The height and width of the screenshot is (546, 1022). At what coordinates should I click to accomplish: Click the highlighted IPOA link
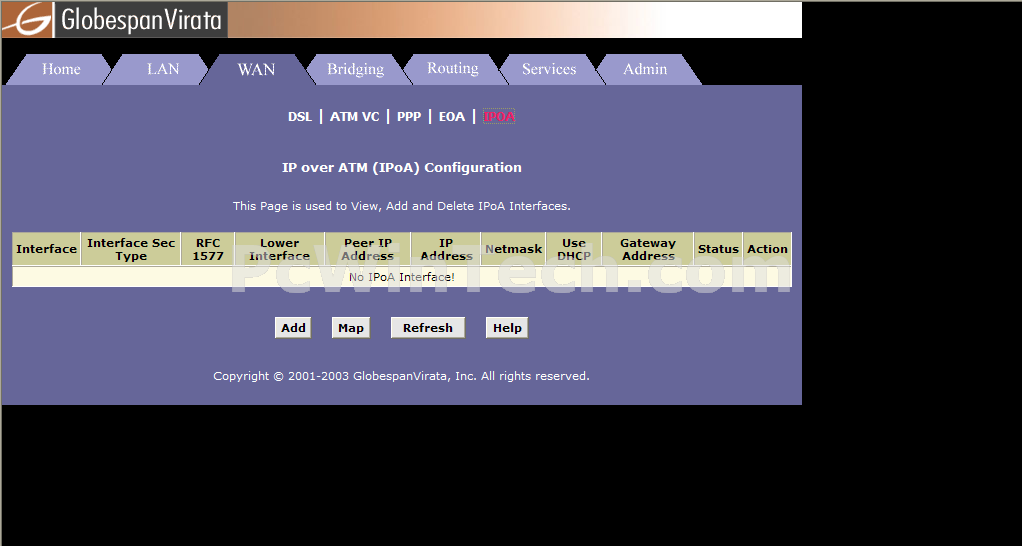[x=499, y=117]
